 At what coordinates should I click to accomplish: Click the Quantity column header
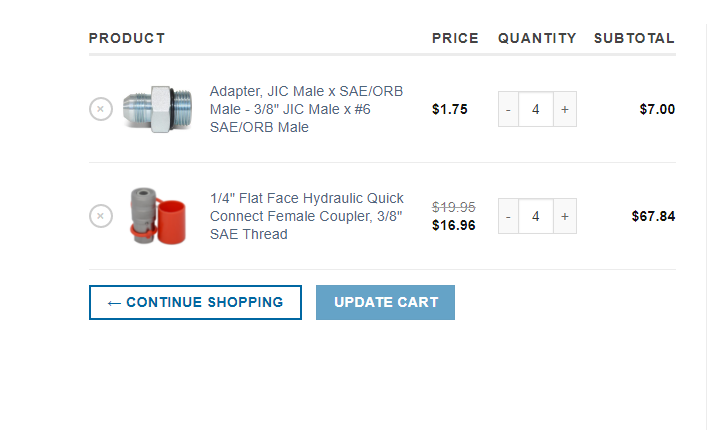(537, 38)
